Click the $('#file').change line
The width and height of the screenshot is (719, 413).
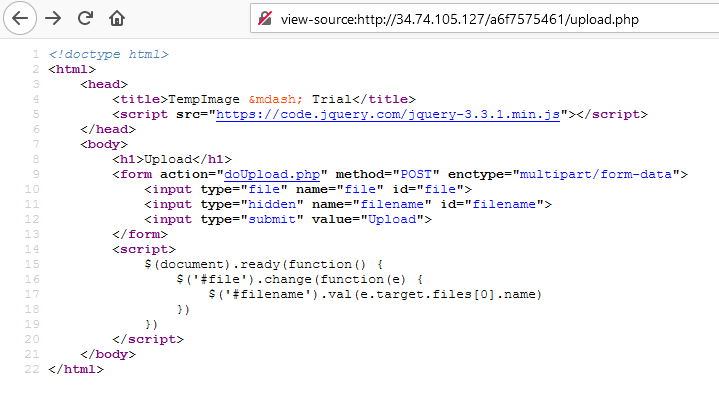click(x=299, y=279)
